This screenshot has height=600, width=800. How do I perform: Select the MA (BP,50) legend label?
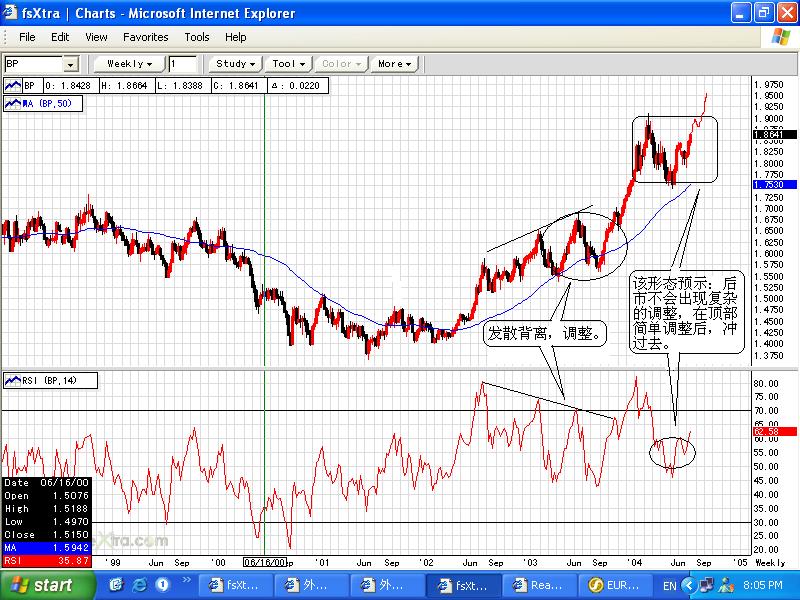pos(47,104)
